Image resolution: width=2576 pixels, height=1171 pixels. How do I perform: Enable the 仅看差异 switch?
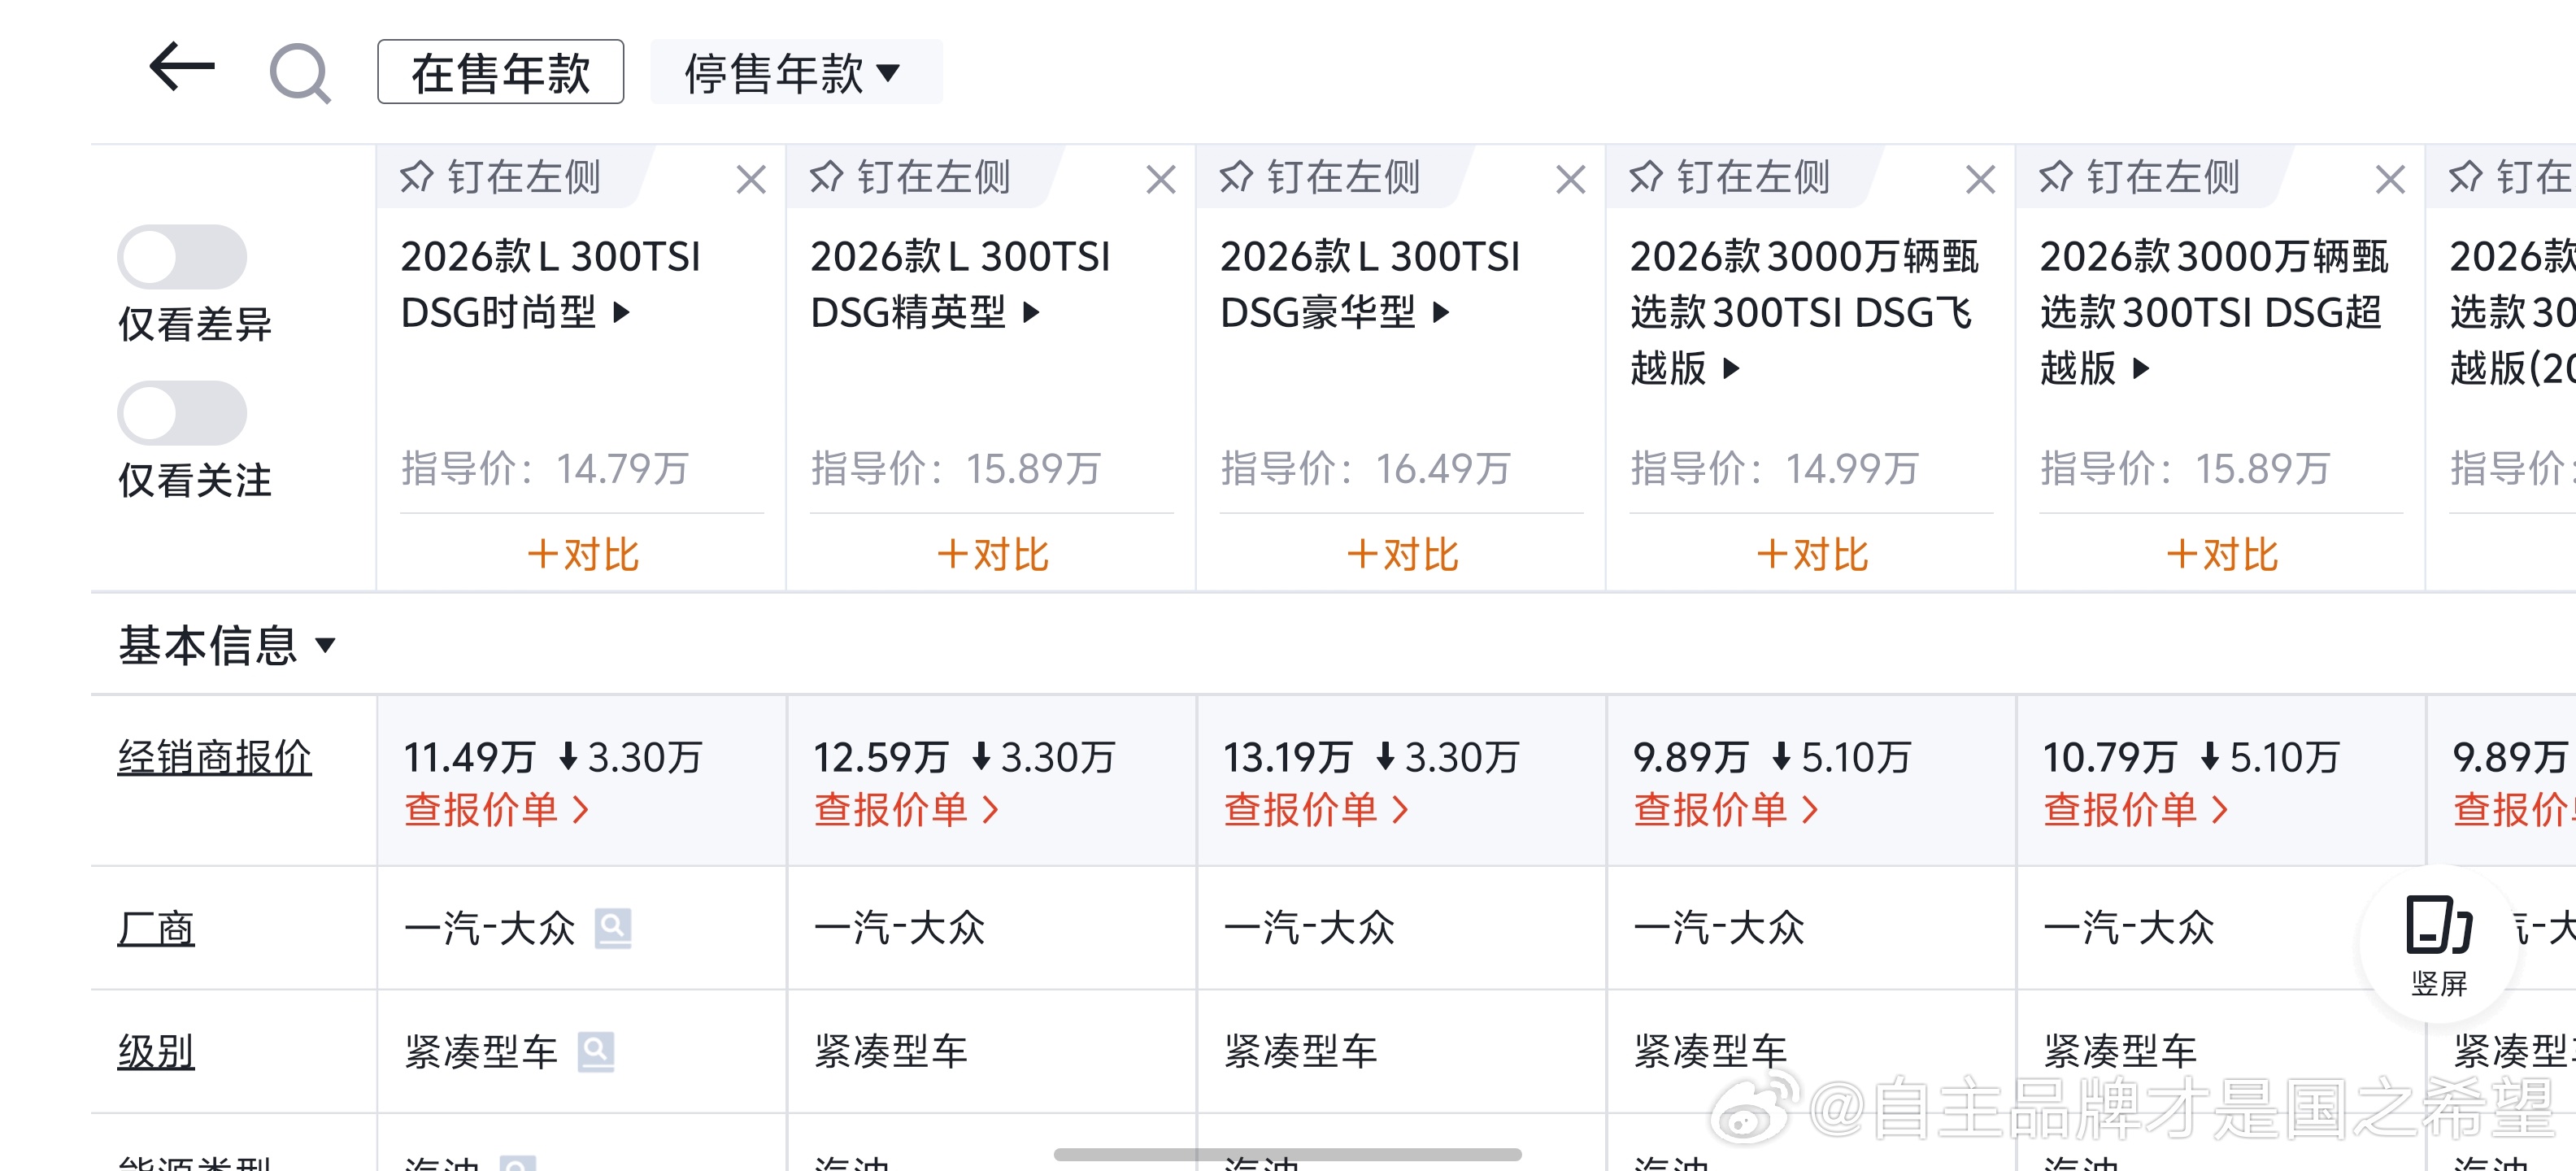click(182, 257)
